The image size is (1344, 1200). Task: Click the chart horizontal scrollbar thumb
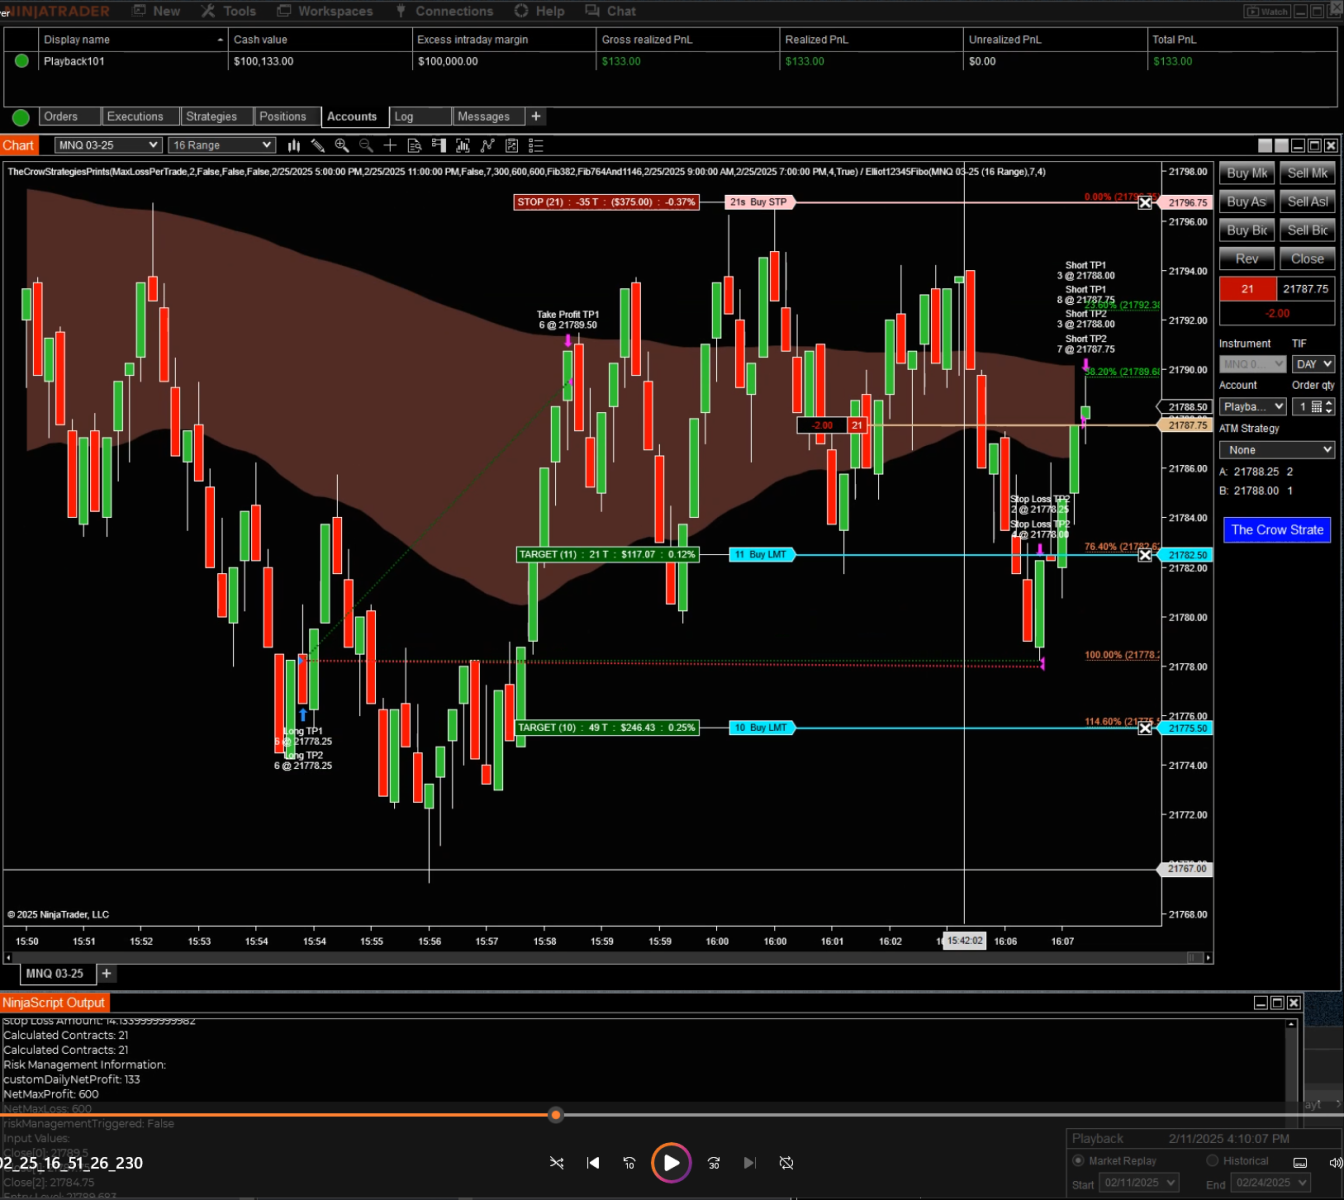point(1194,958)
